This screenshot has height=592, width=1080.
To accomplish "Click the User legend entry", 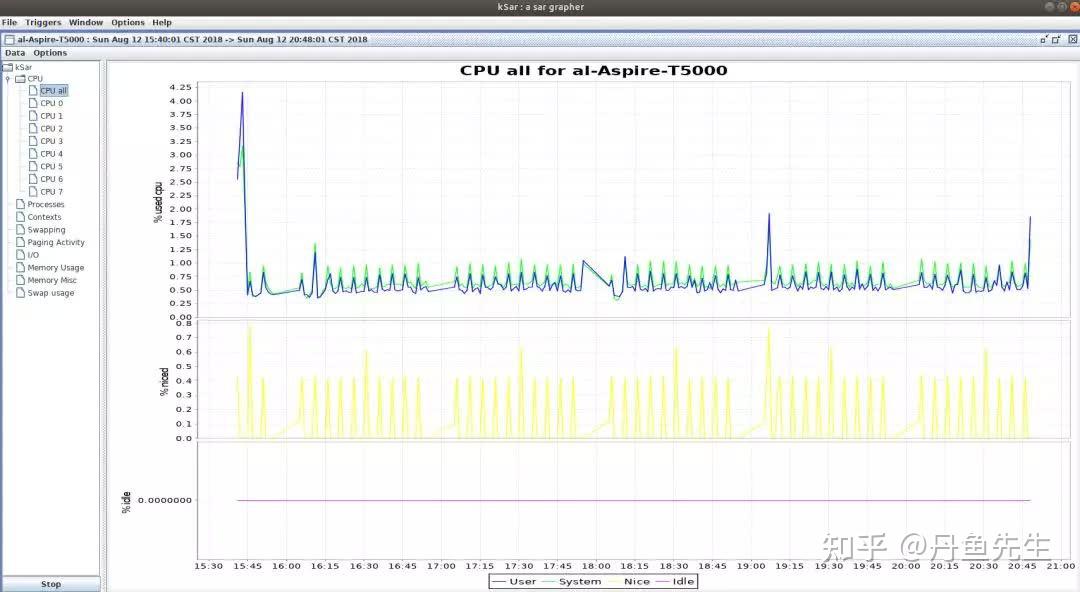I will tap(514, 582).
